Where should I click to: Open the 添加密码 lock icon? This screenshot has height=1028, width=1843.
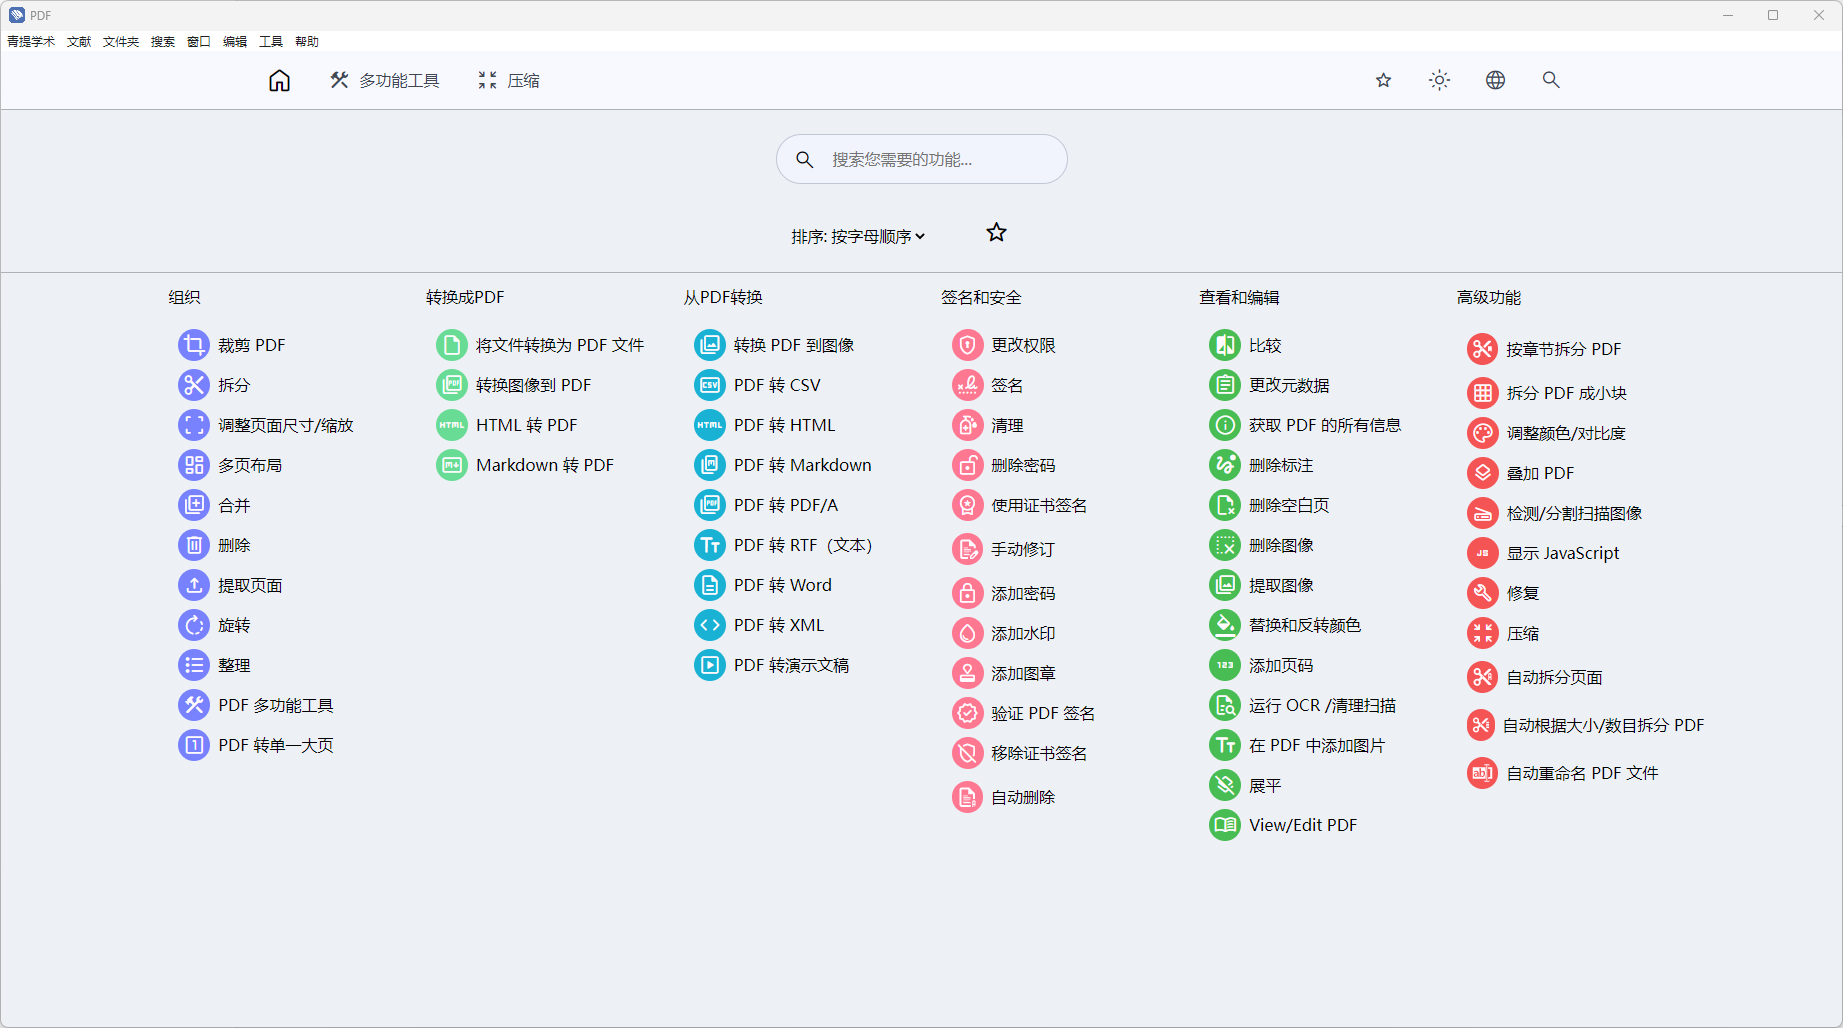click(967, 593)
